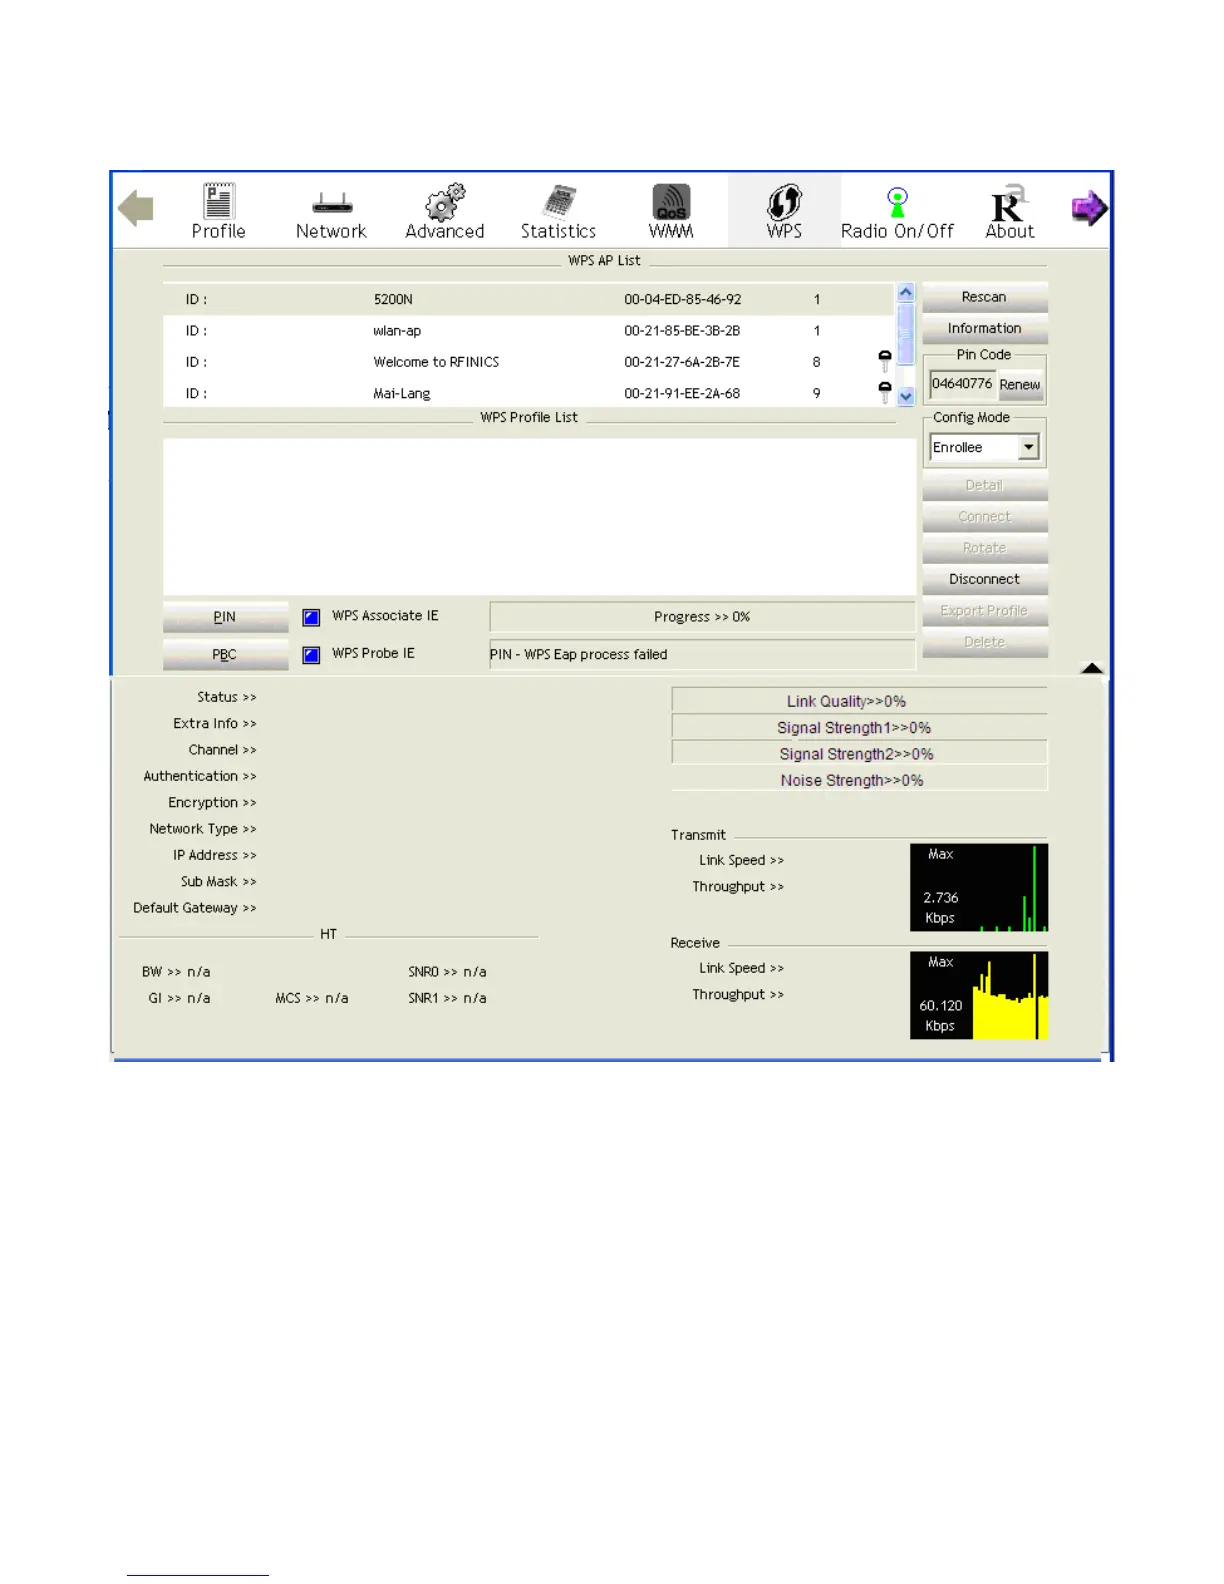Click the Information button
The width and height of the screenshot is (1224, 1584).
pos(984,328)
